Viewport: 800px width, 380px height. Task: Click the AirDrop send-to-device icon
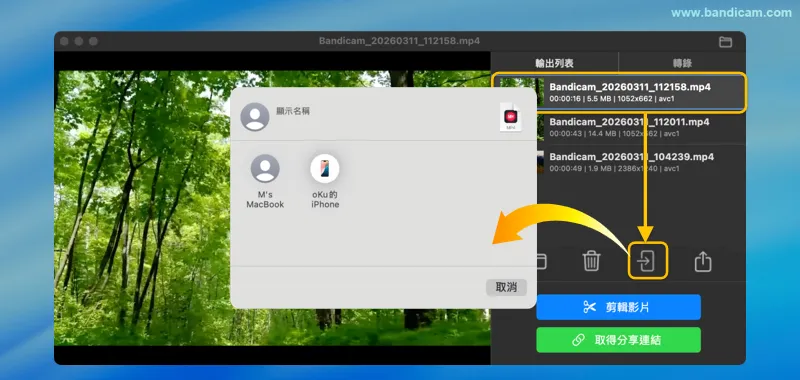click(647, 261)
